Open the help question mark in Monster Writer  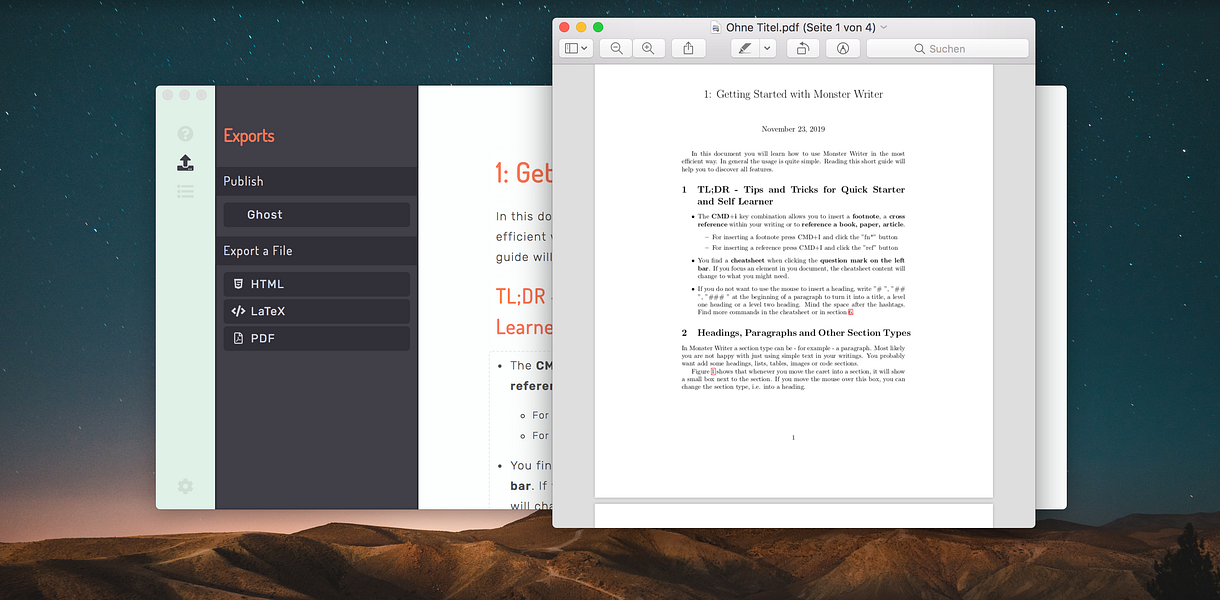185,134
